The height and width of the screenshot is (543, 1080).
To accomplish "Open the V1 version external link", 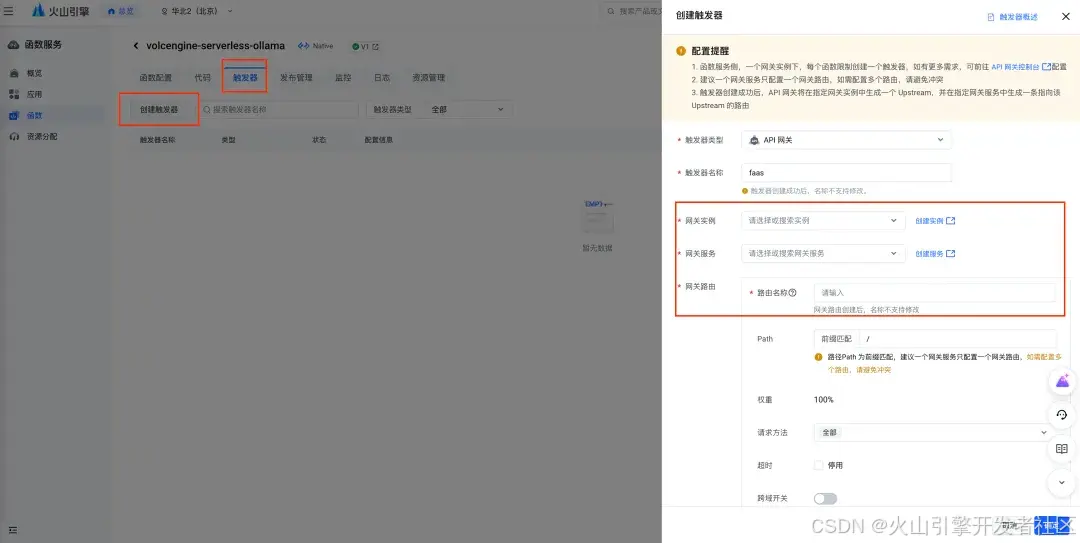I will [x=375, y=47].
